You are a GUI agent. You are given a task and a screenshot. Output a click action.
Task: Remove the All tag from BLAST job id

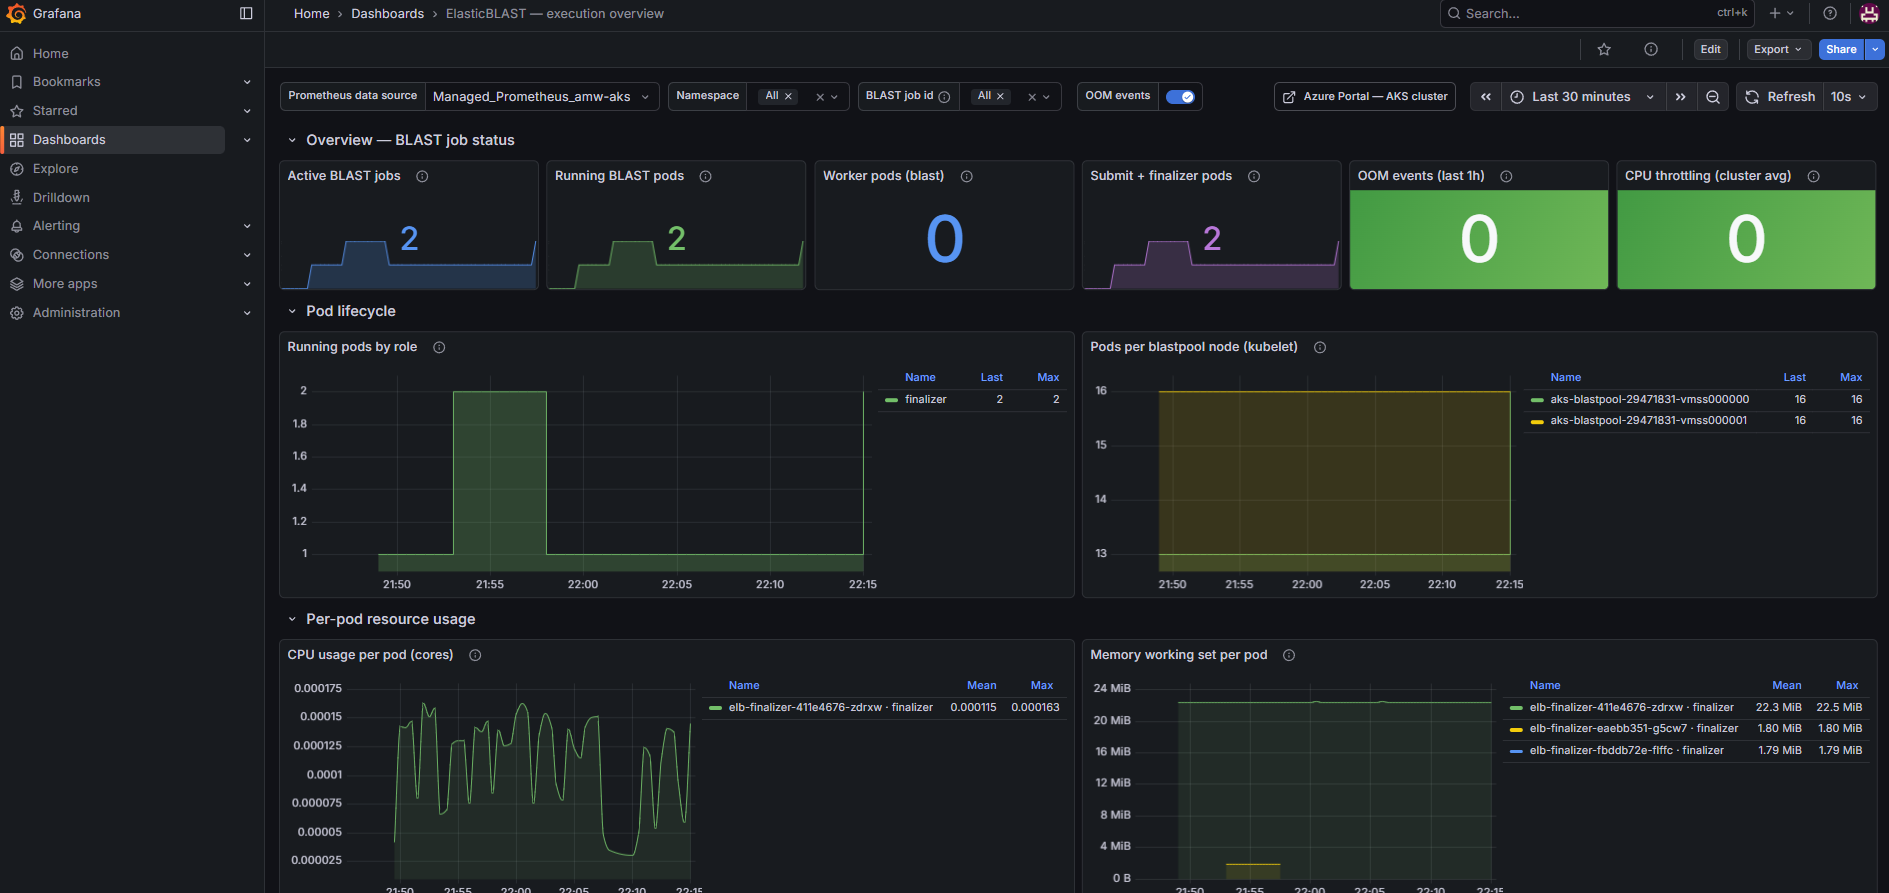point(1000,97)
